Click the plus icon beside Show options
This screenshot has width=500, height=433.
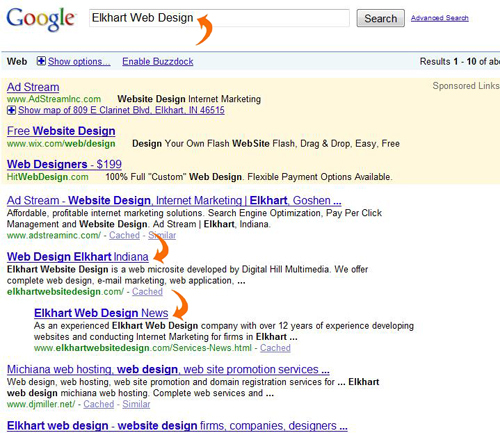[x=41, y=61]
